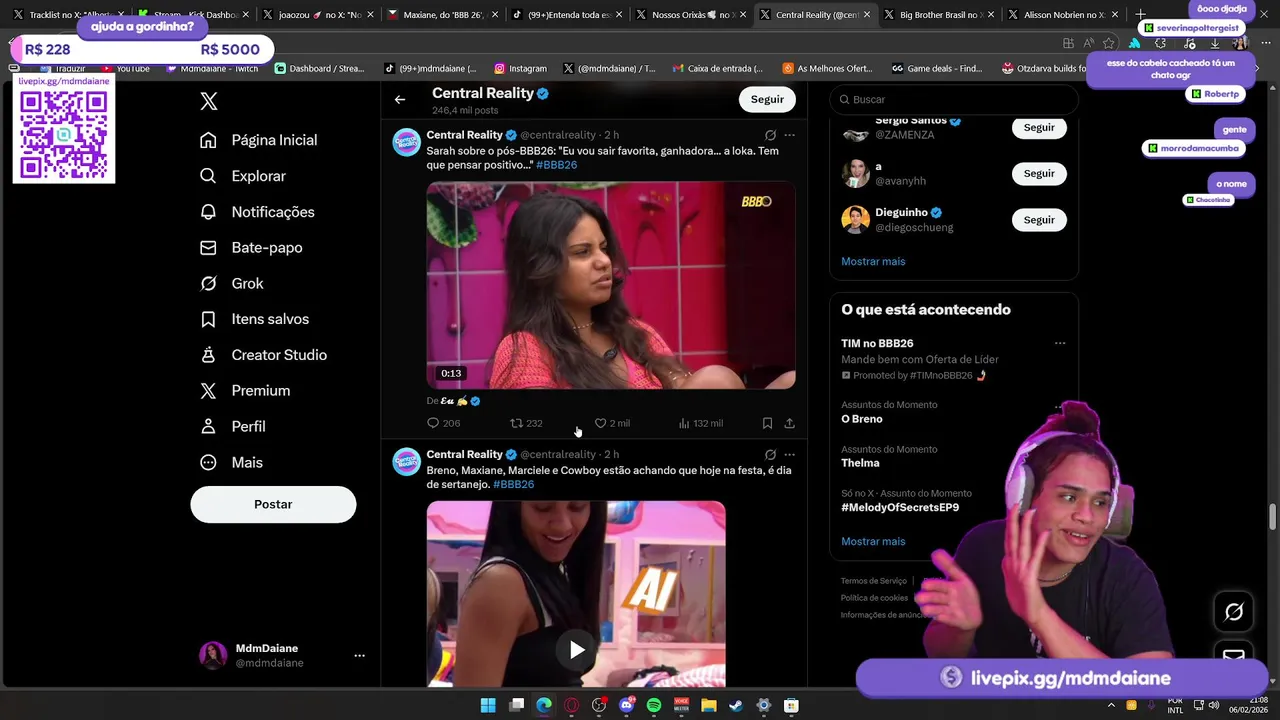Open floating Grok button
Screen dimensions: 1280x720
[1233, 611]
